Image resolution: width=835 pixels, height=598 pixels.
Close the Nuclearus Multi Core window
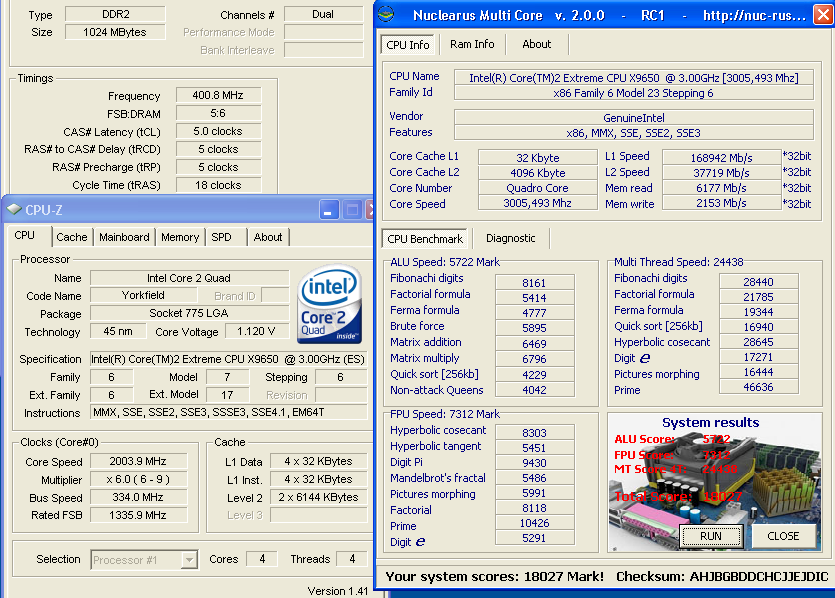tap(823, 14)
